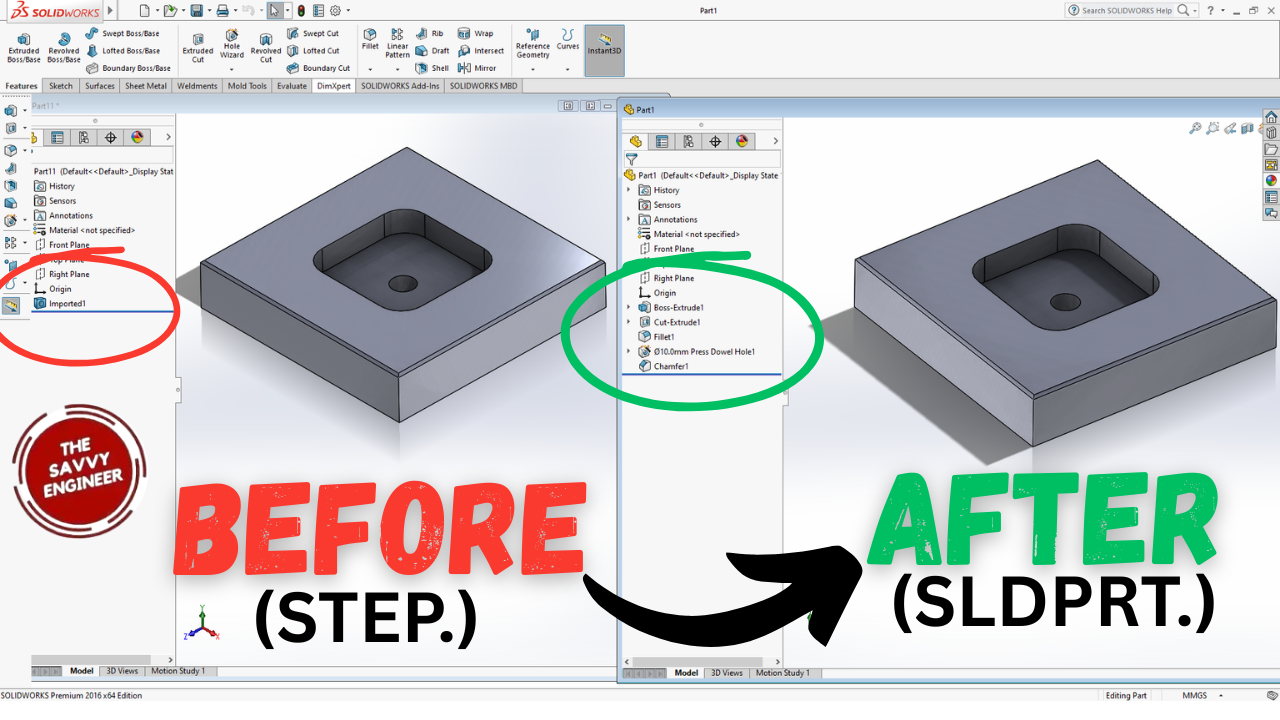The height and width of the screenshot is (720, 1280).
Task: Expand the Boss-Extrude1 feature in tree
Action: coord(629,308)
